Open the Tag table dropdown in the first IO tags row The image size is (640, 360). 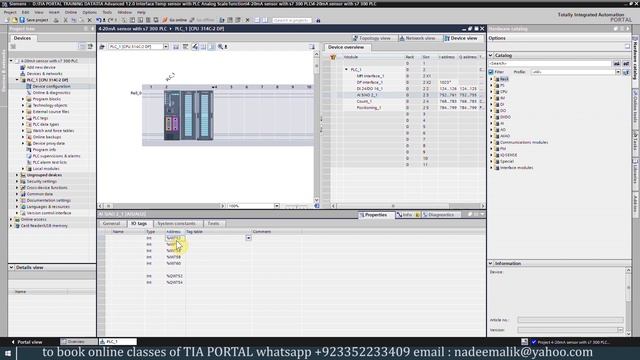point(248,238)
